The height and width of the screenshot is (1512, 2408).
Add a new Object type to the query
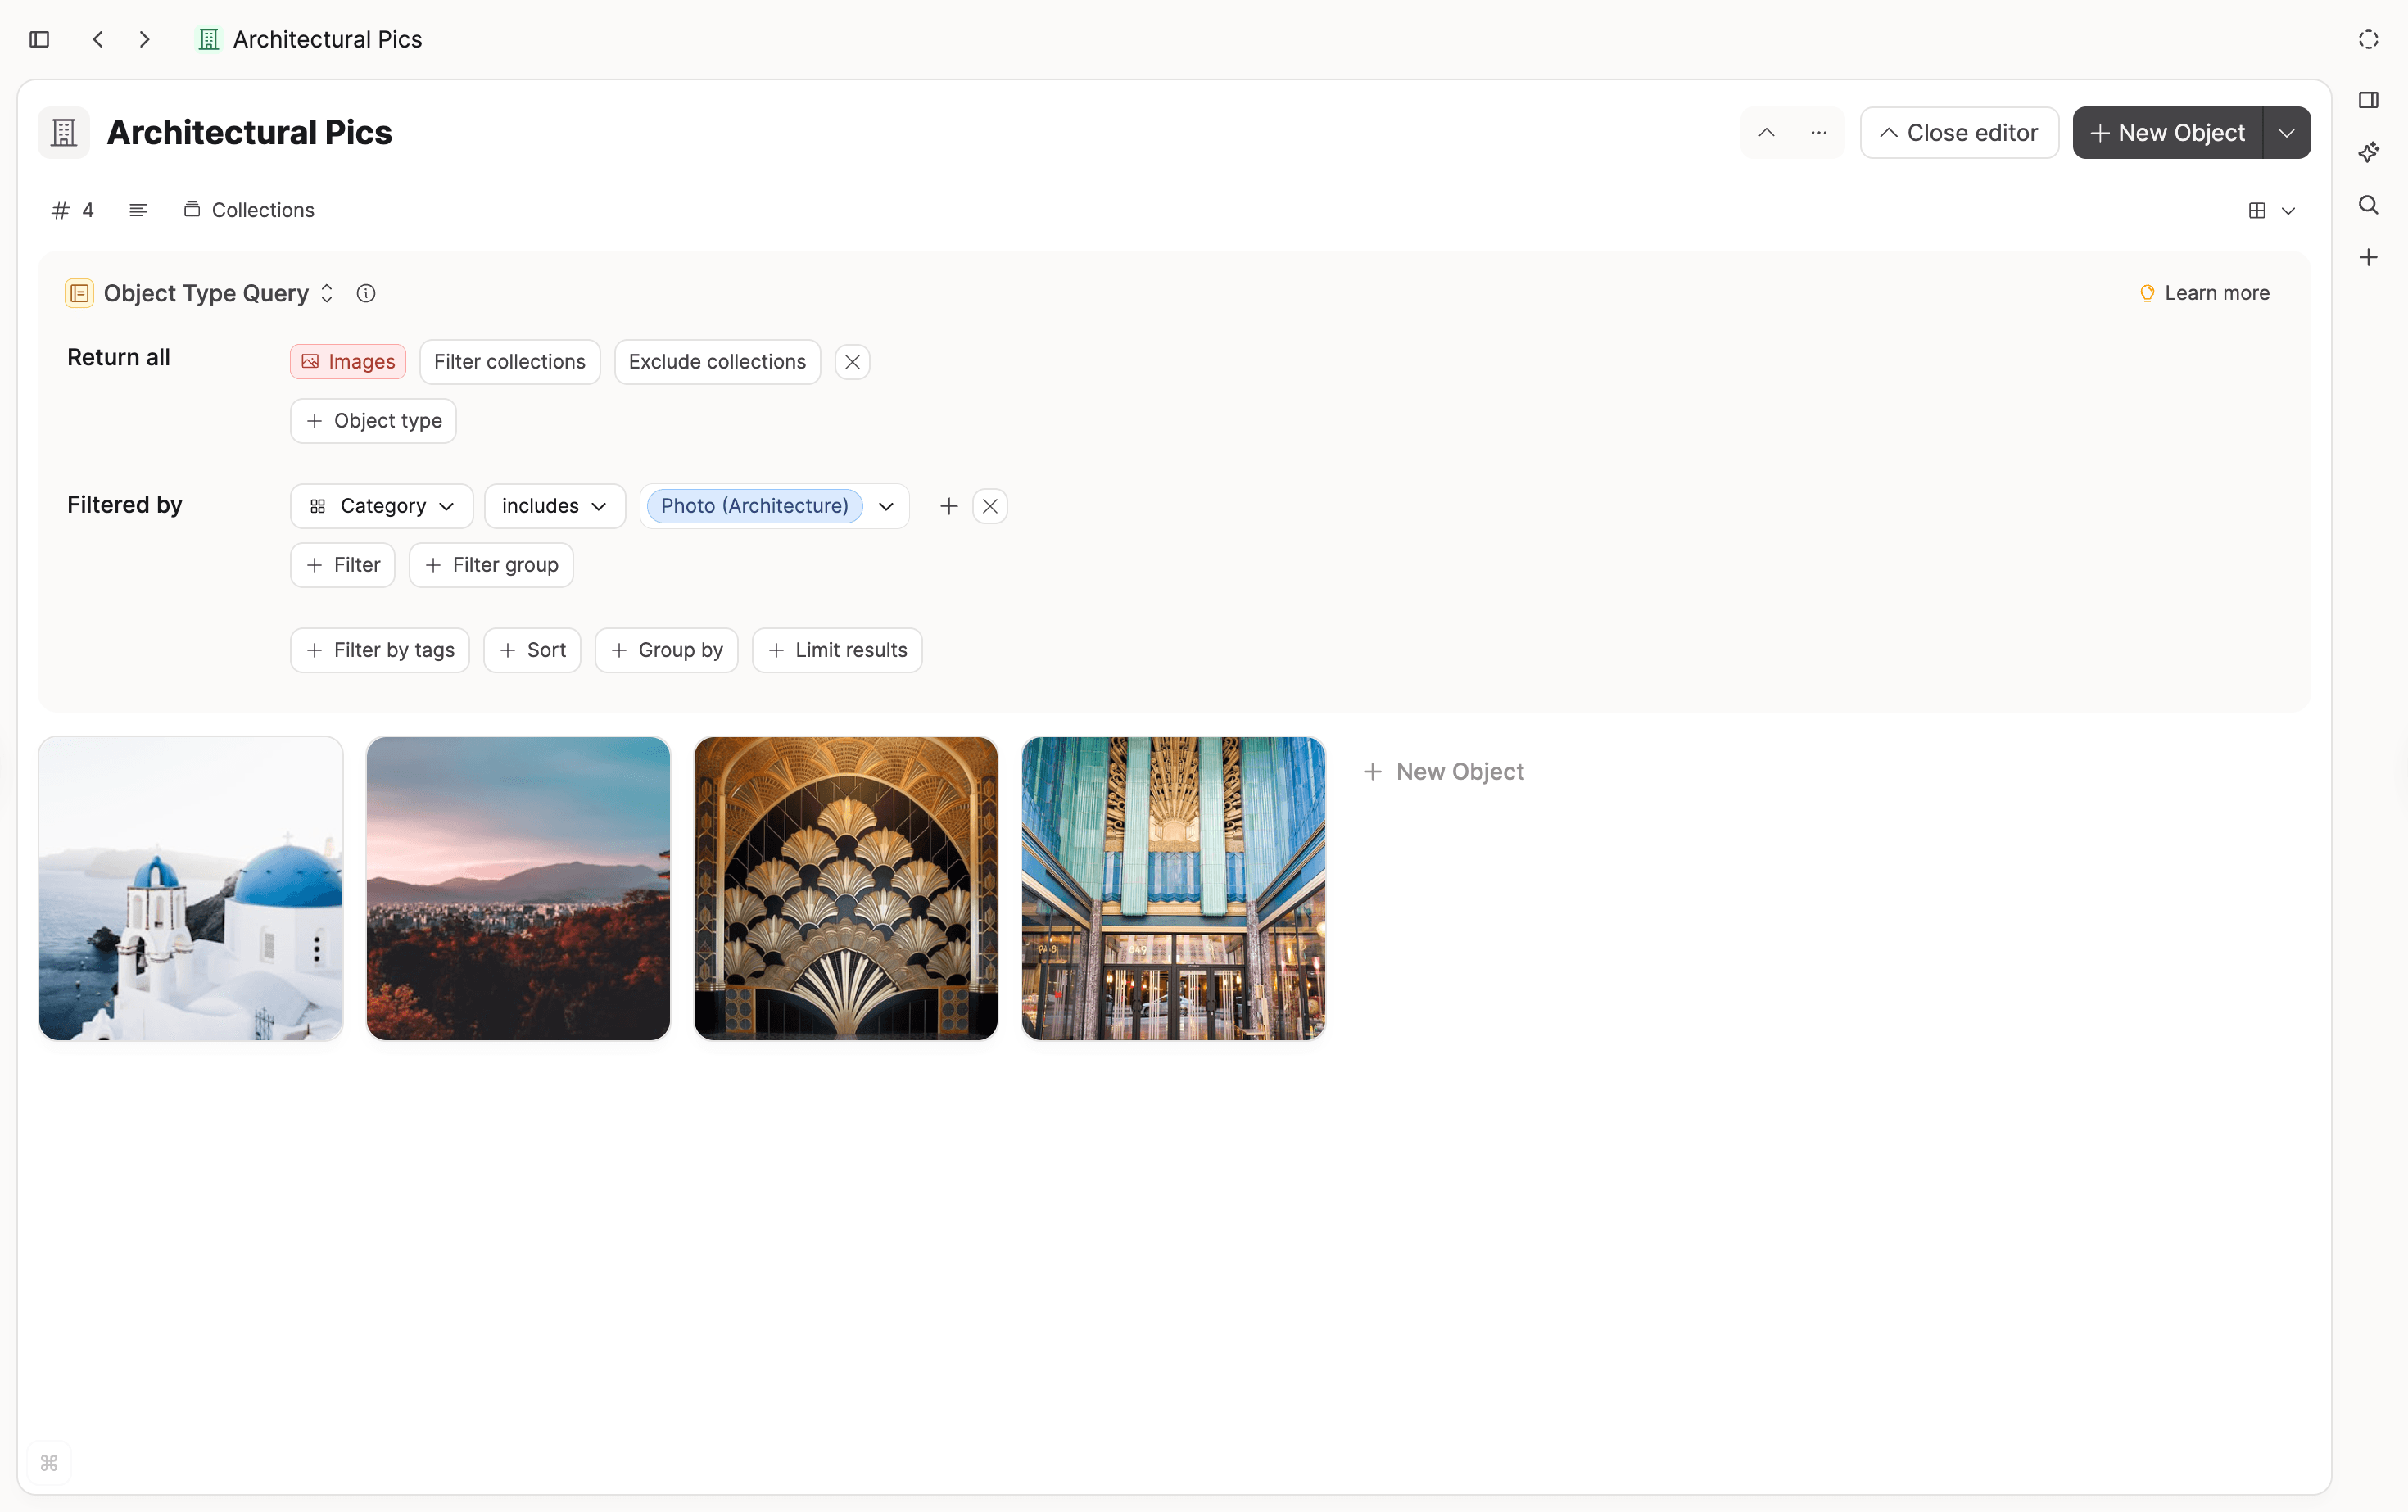tap(372, 420)
